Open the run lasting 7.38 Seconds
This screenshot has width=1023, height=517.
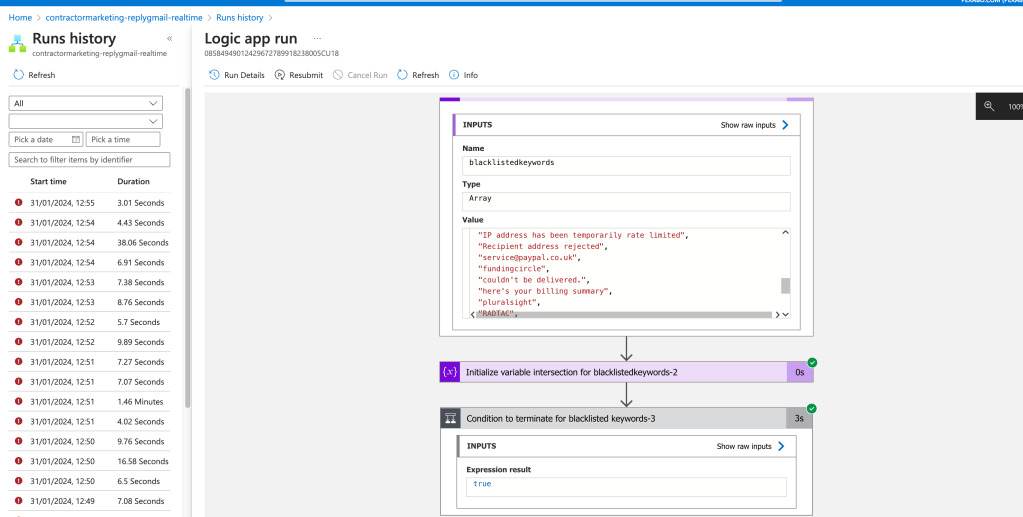89,283
